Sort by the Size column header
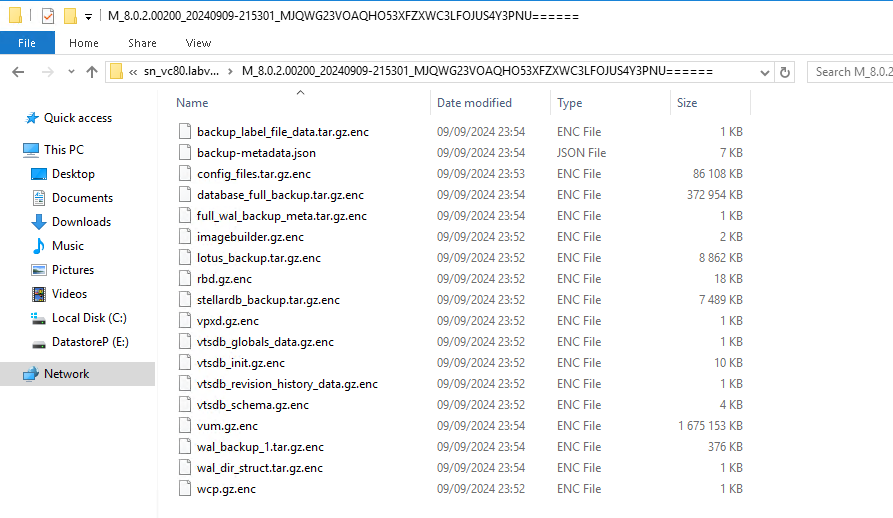This screenshot has width=893, height=518. click(x=687, y=103)
